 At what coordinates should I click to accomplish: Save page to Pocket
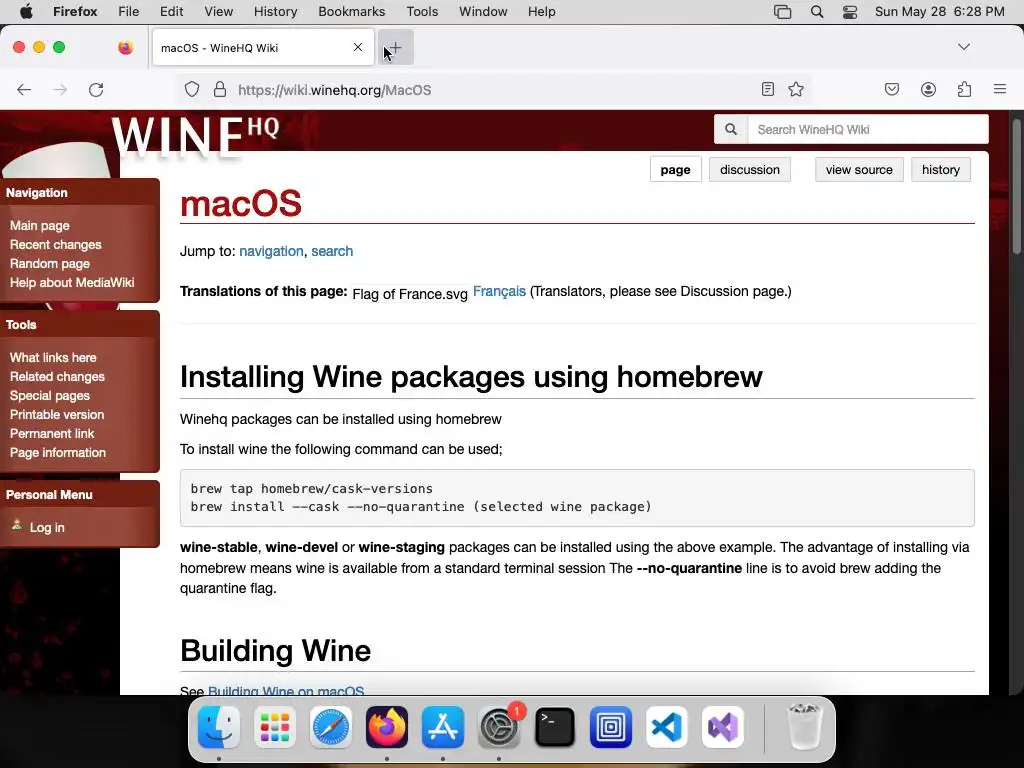click(891, 89)
